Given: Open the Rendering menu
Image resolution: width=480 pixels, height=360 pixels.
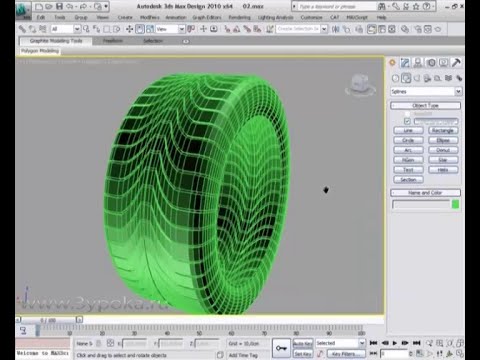Looking at the screenshot, I should (239, 17).
